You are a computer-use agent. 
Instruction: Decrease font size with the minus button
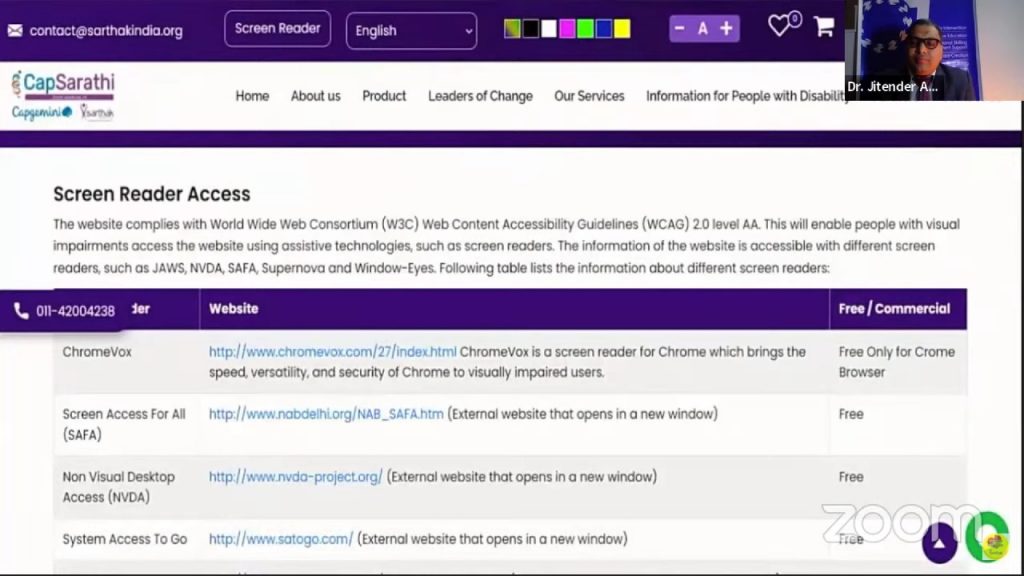pos(680,29)
